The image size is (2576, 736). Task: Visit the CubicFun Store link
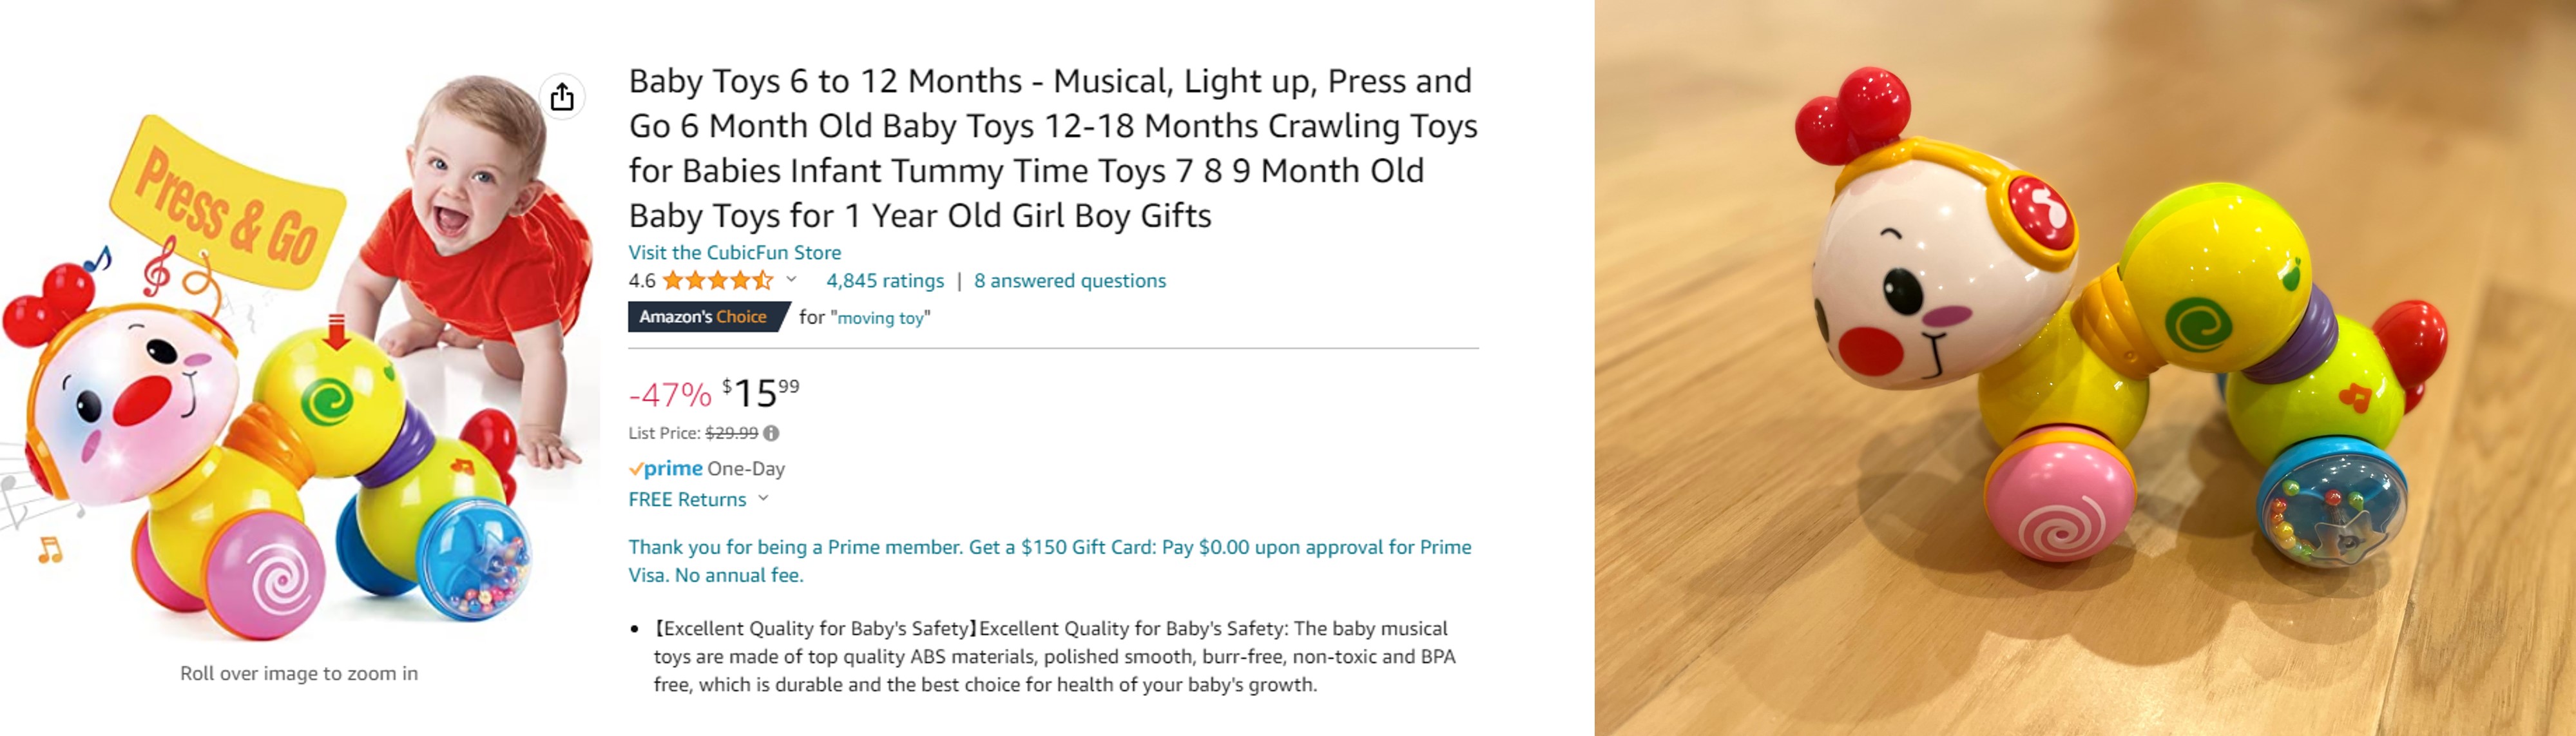click(x=734, y=252)
